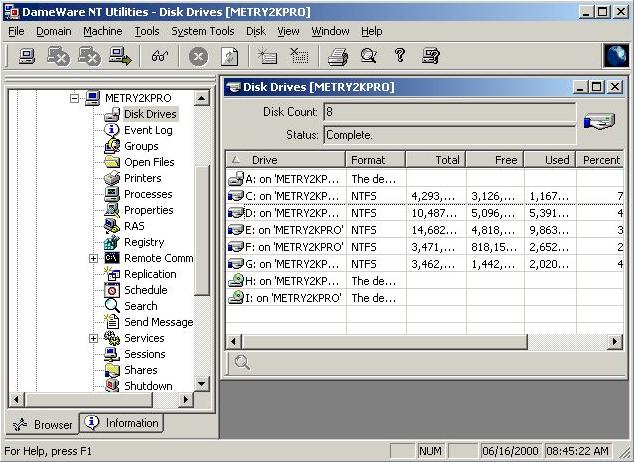Image resolution: width=634 pixels, height=462 pixels.
Task: Click the Status field showing Complete
Action: (450, 135)
